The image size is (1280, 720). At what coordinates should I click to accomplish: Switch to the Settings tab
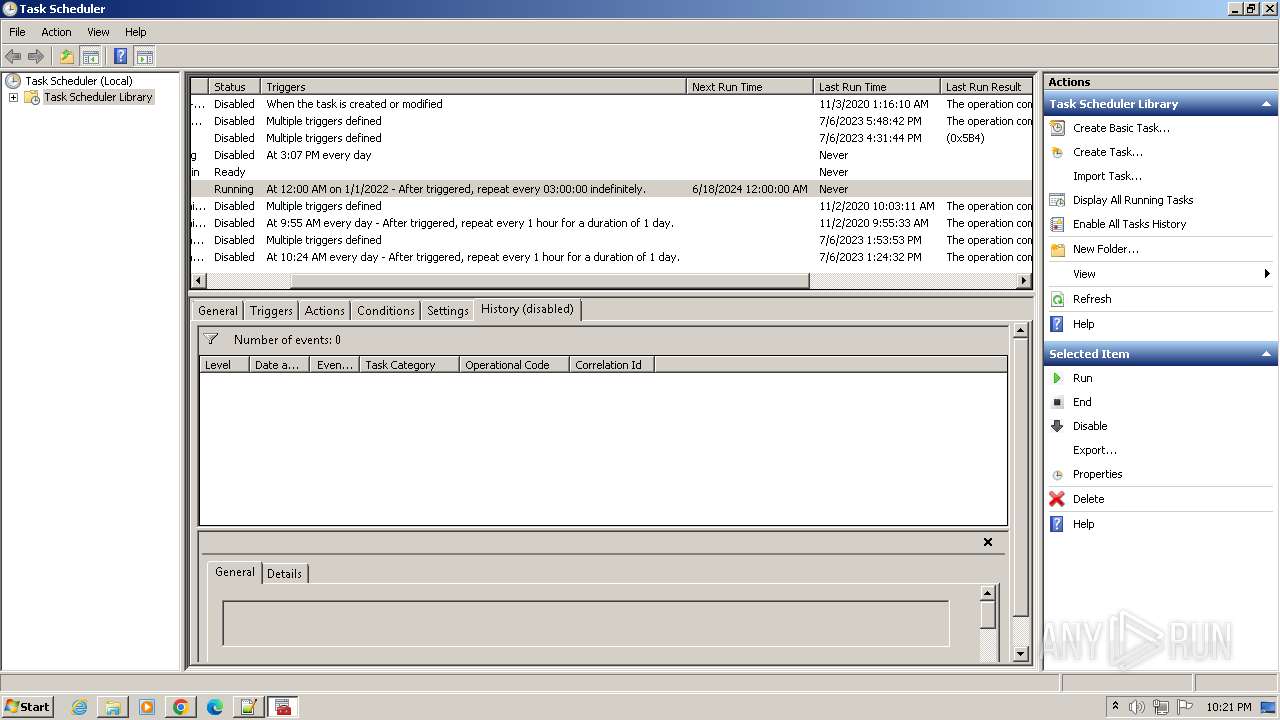[448, 311]
